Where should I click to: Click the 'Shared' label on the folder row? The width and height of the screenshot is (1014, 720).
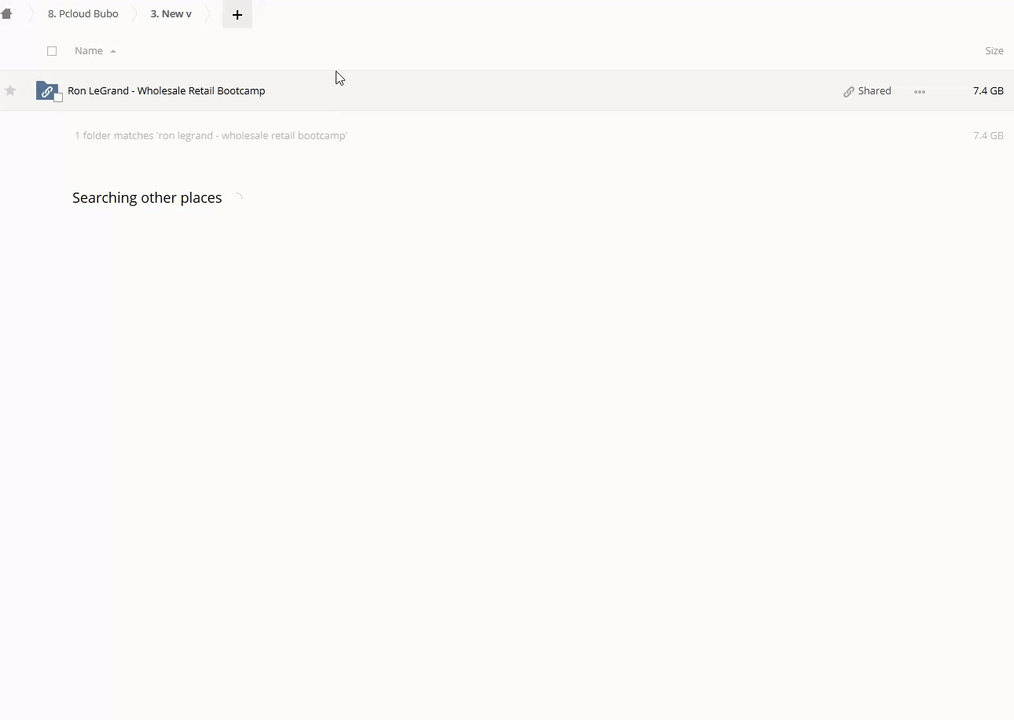coord(874,91)
